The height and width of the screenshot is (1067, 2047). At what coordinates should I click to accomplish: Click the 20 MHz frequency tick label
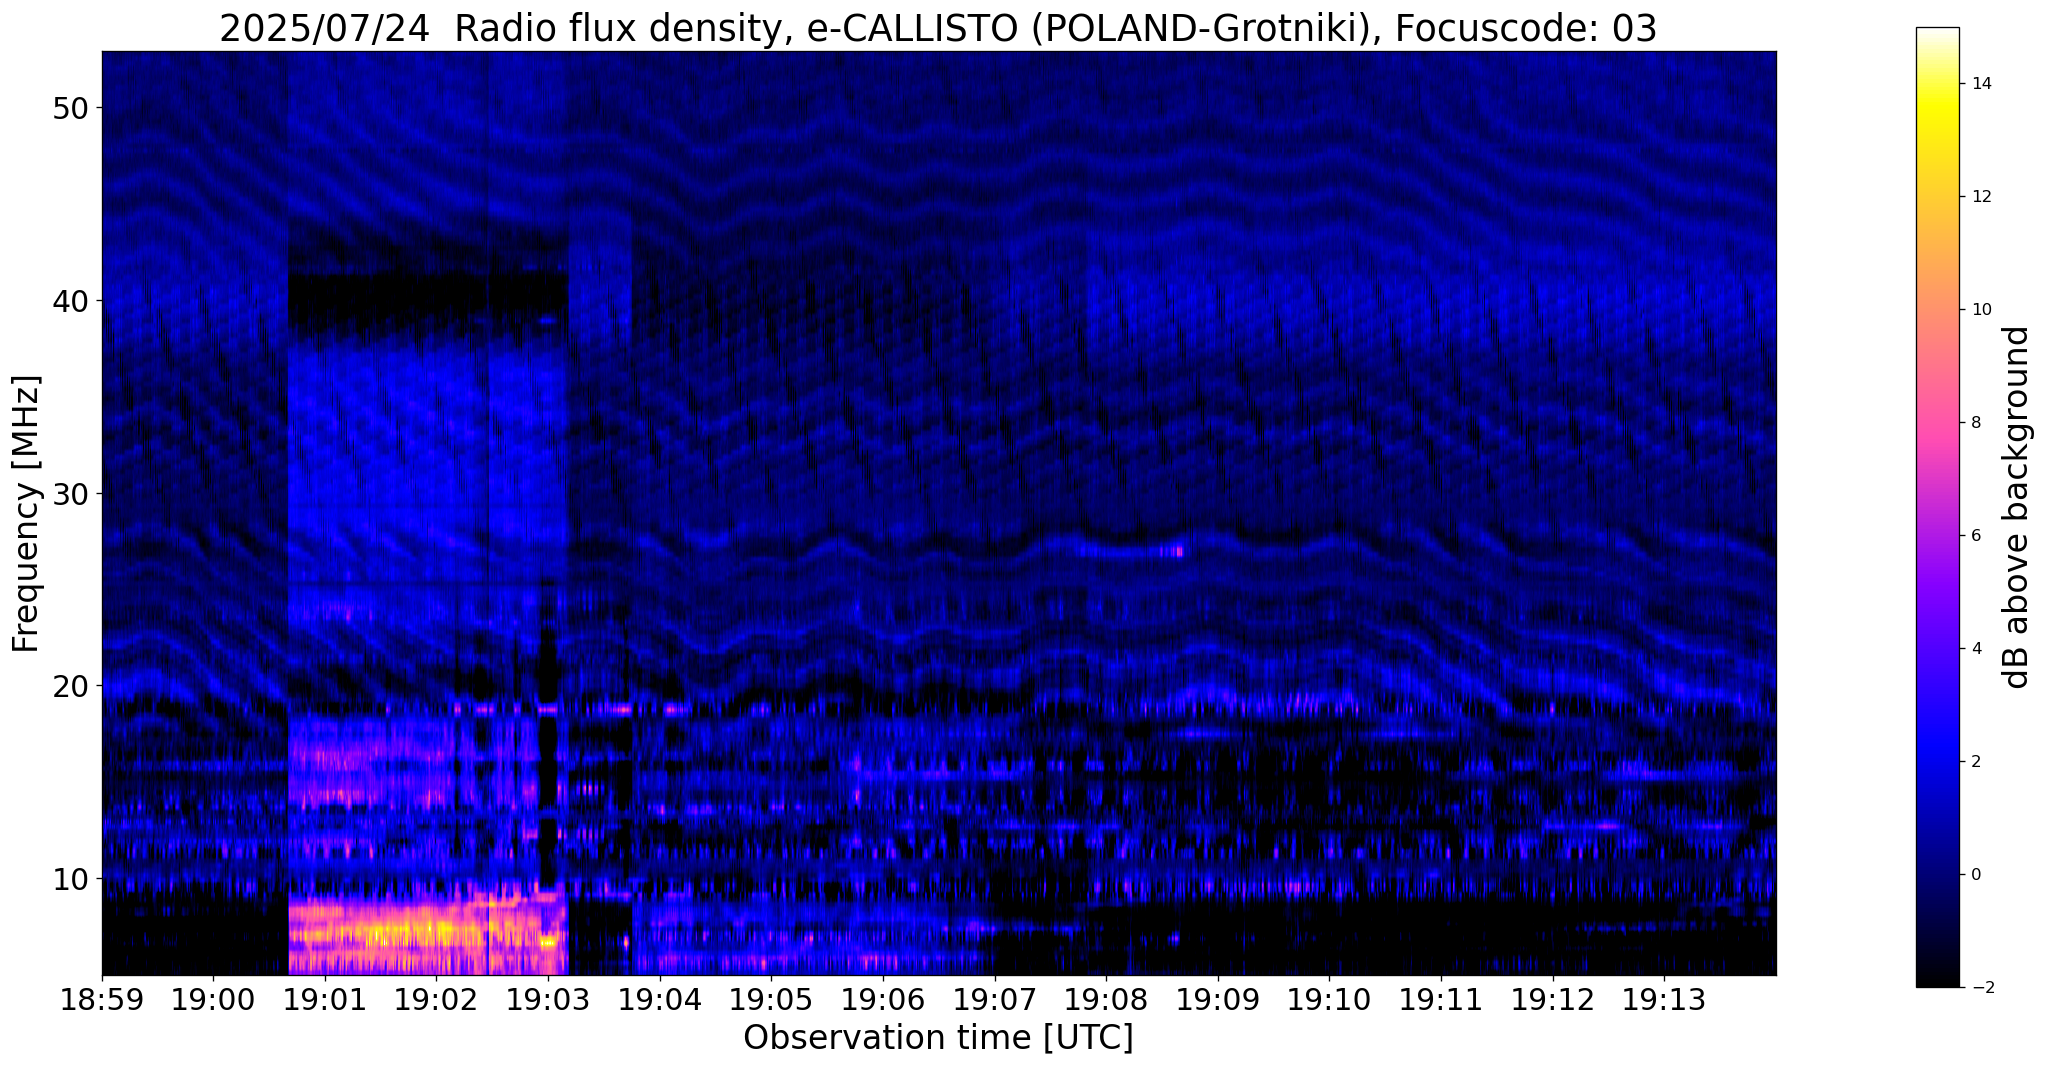point(69,686)
